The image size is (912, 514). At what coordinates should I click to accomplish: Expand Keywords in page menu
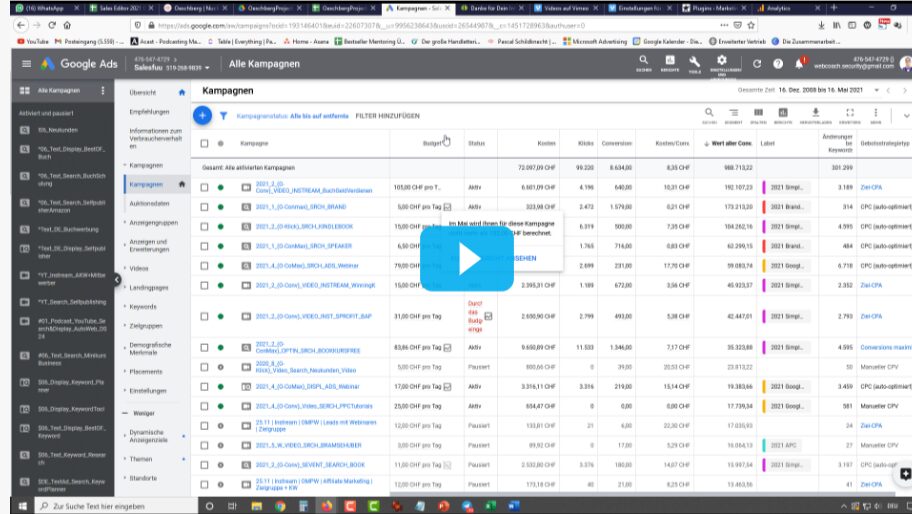pyautogui.click(x=142, y=306)
